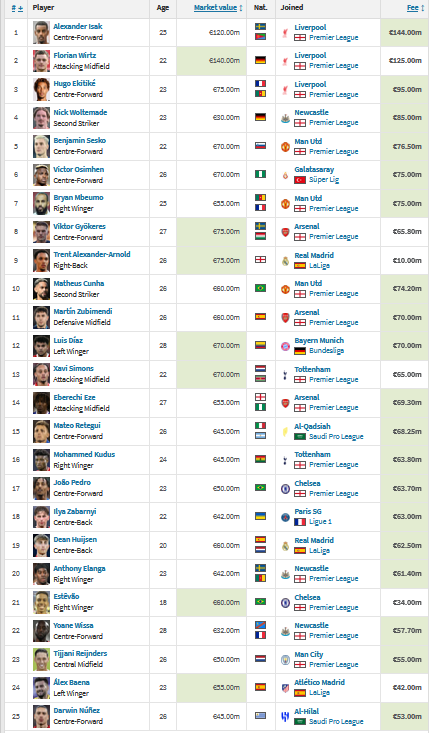
Task: Click the Atlético Madrid crest icon
Action: tap(285, 688)
